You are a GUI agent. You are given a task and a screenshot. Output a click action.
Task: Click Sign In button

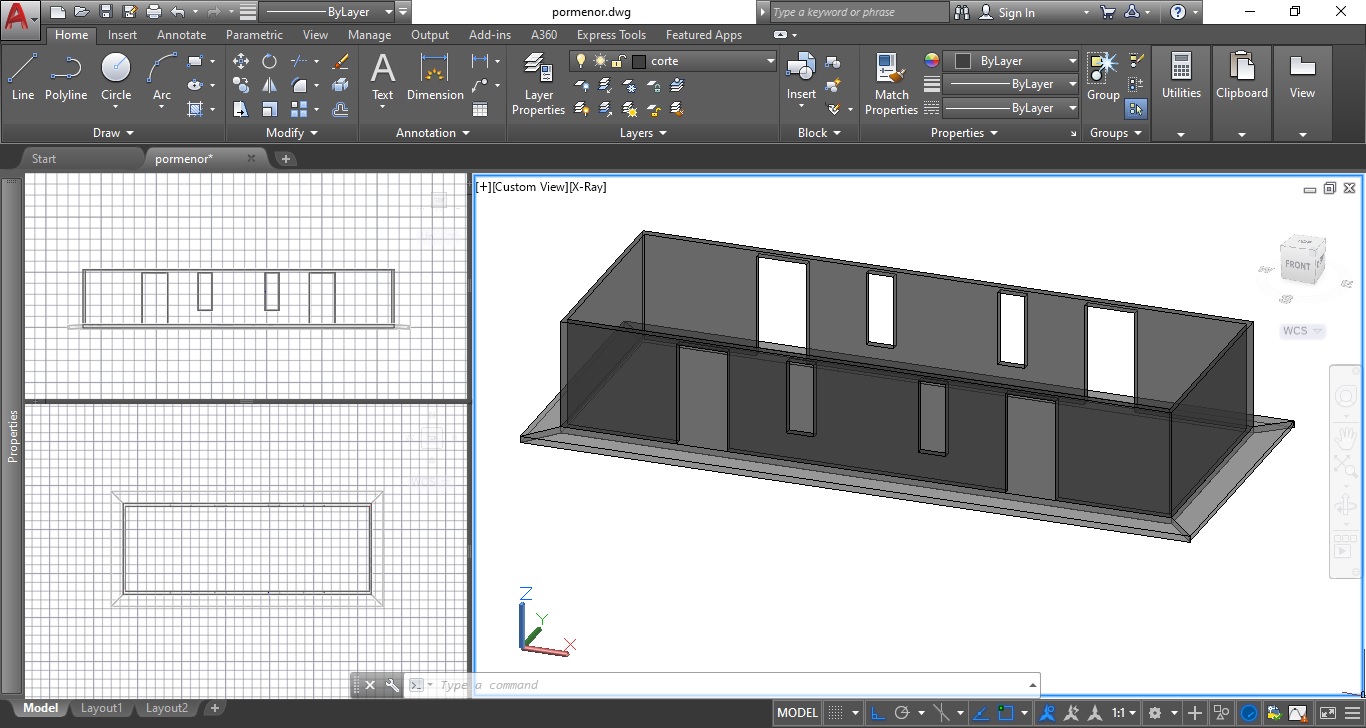pyautogui.click(x=1006, y=12)
